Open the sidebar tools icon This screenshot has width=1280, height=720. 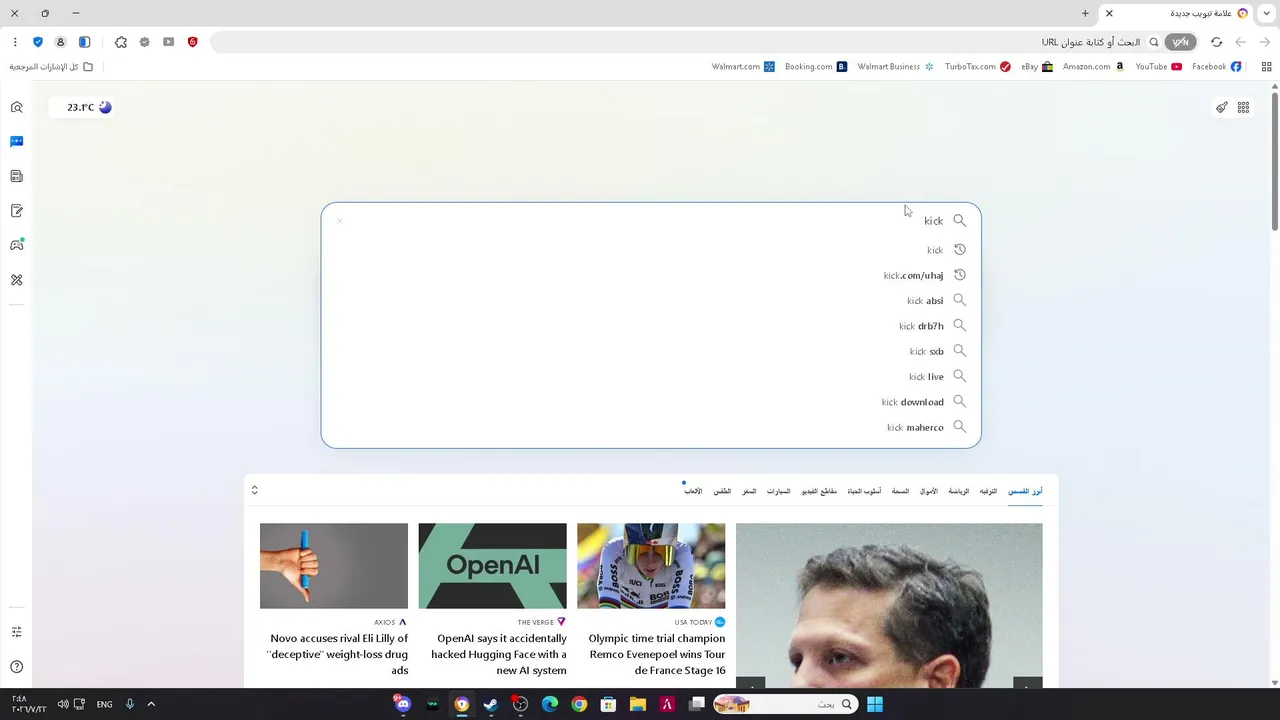[16, 280]
